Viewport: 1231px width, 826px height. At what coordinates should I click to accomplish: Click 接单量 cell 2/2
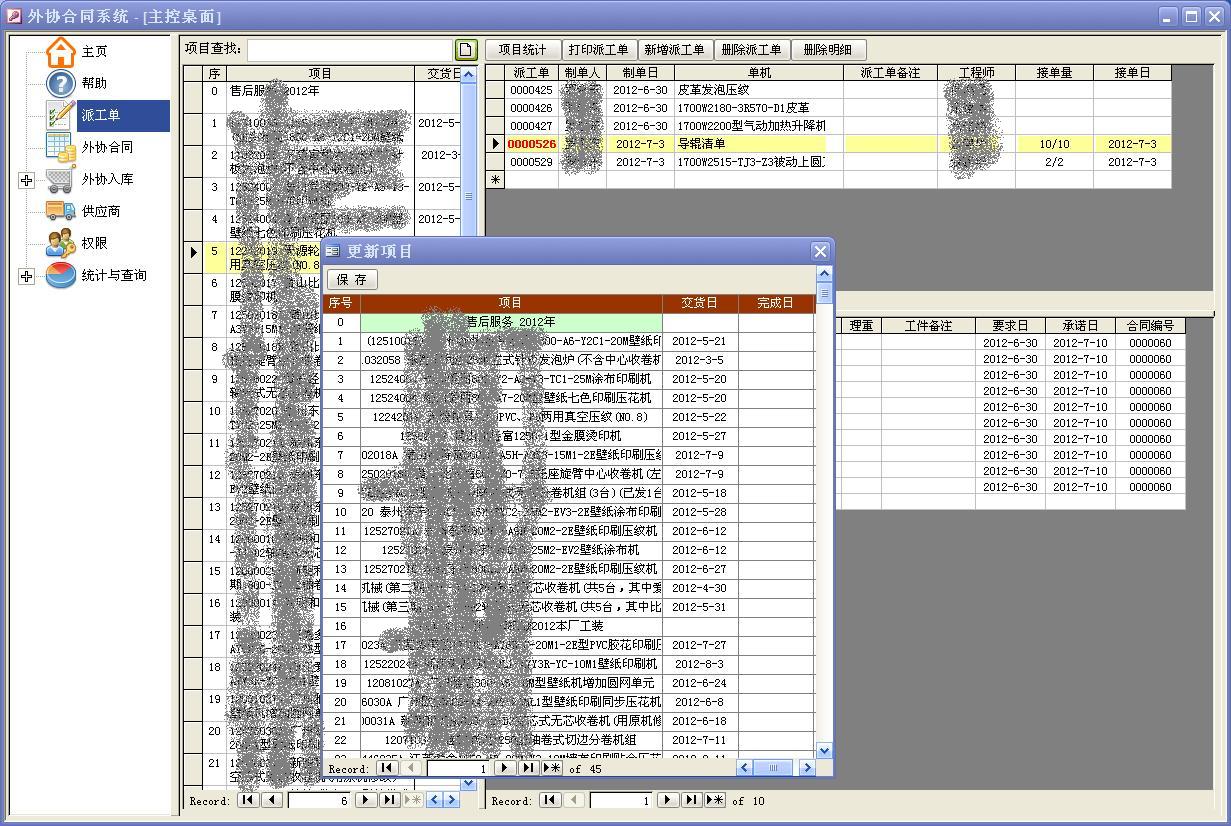click(x=1054, y=162)
